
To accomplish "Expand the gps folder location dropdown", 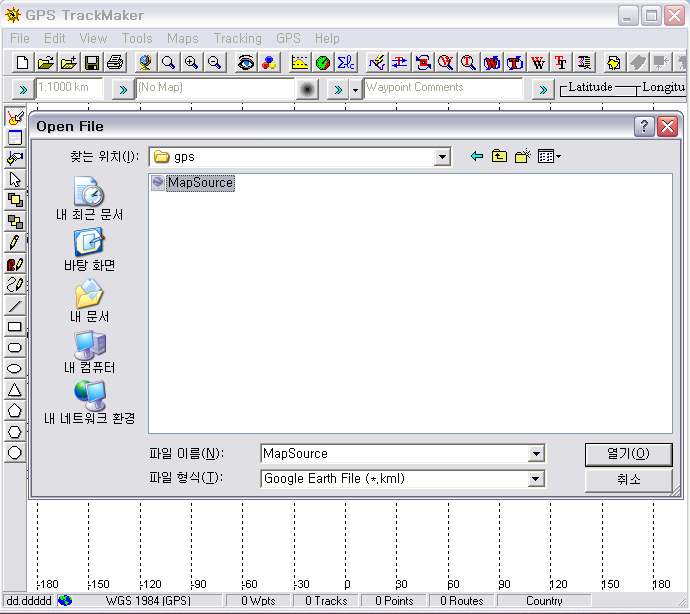I will (x=442, y=157).
